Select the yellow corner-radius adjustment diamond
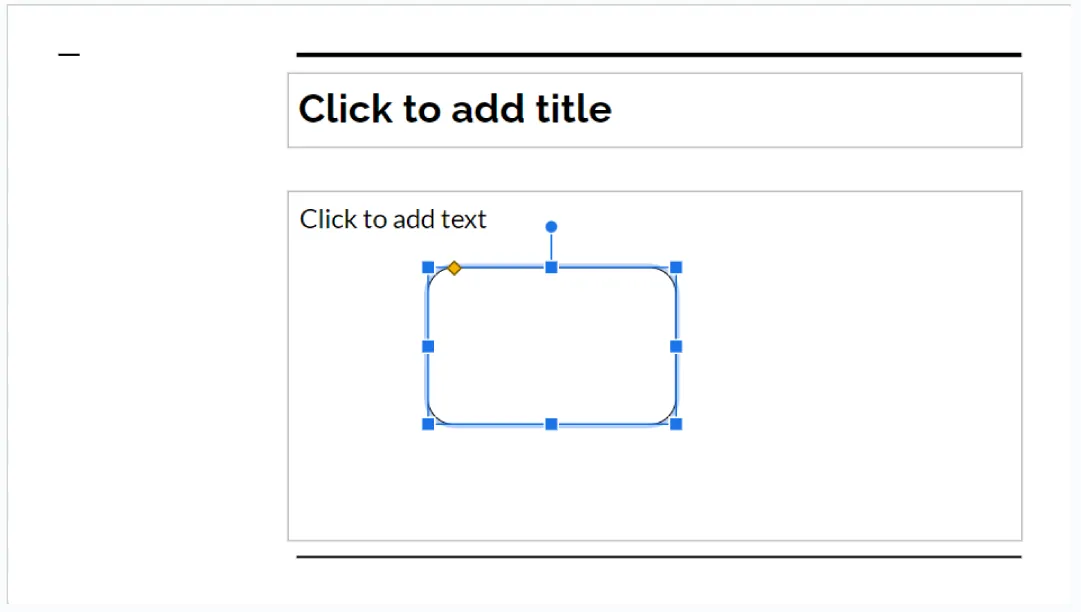Screen dimensions: 1081x612 tap(452, 267)
